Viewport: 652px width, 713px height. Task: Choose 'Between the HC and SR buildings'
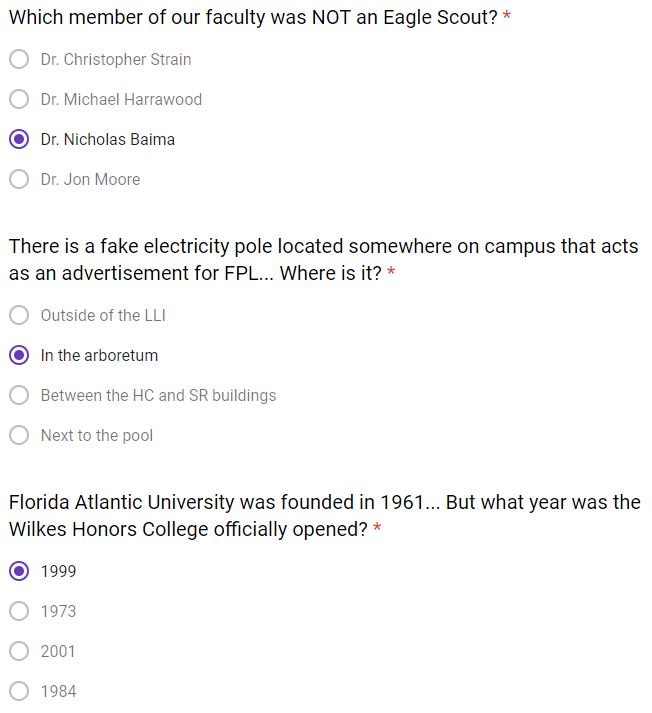(x=19, y=395)
